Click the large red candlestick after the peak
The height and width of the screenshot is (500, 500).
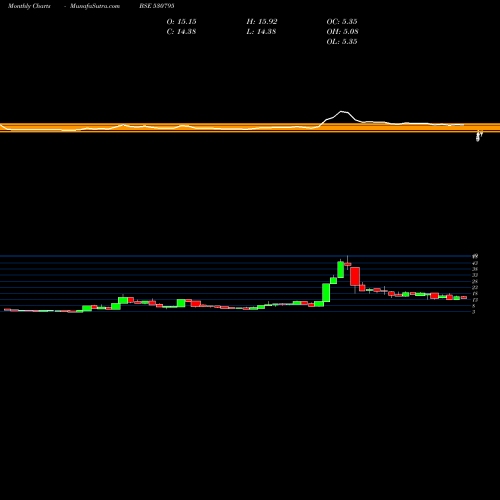point(355,276)
